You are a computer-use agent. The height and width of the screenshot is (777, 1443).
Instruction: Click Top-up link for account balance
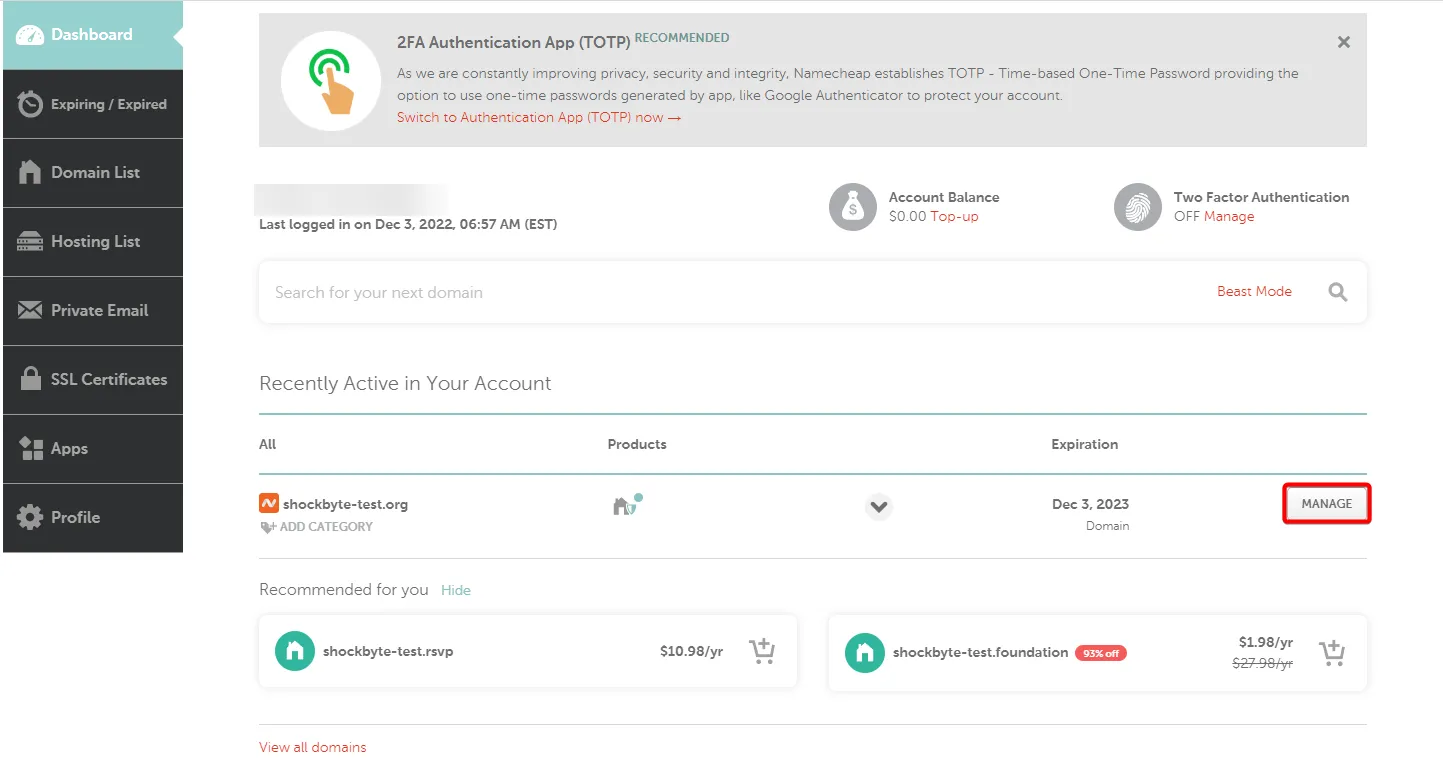[954, 216]
